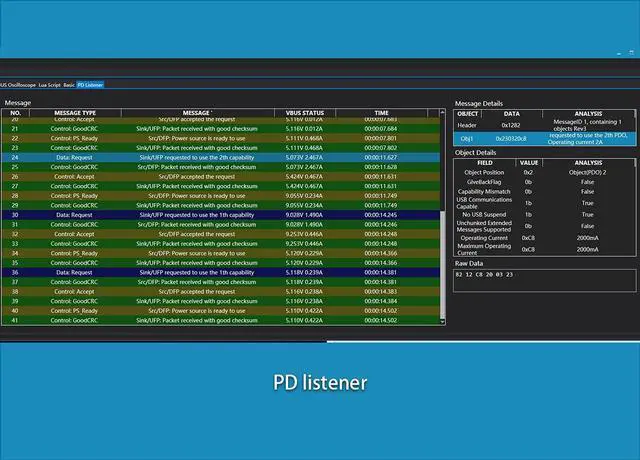The image size is (640, 460).
Task: Click scroll-up arrow of message list
Action: pos(443,113)
